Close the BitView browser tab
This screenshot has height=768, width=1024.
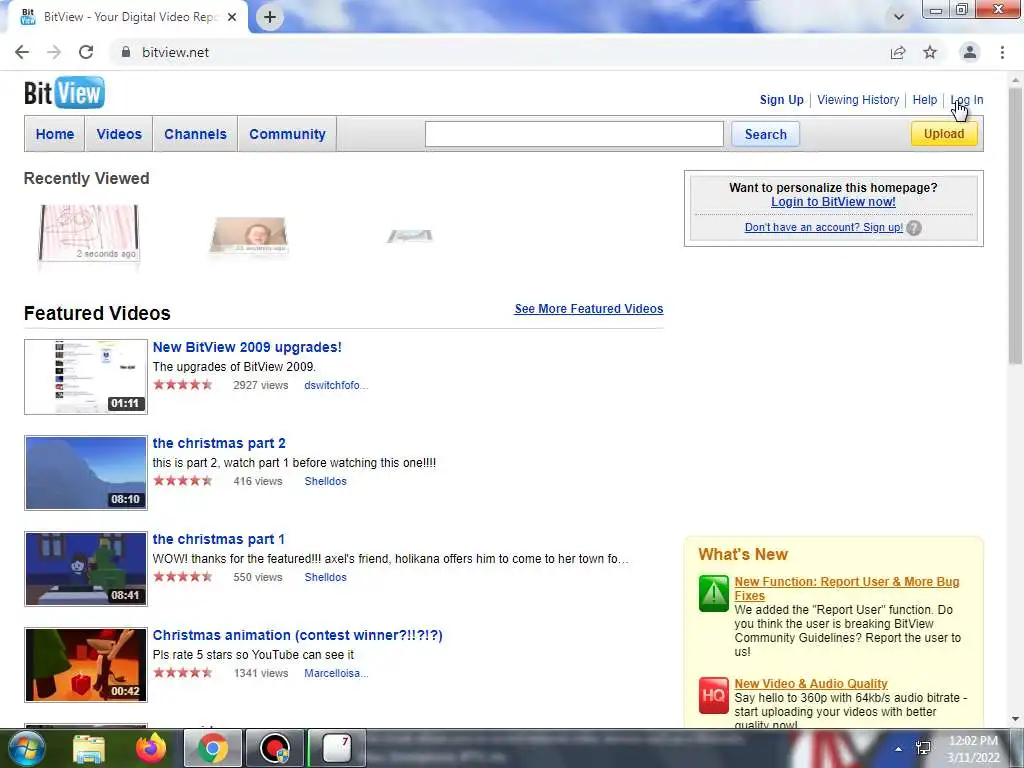232,17
